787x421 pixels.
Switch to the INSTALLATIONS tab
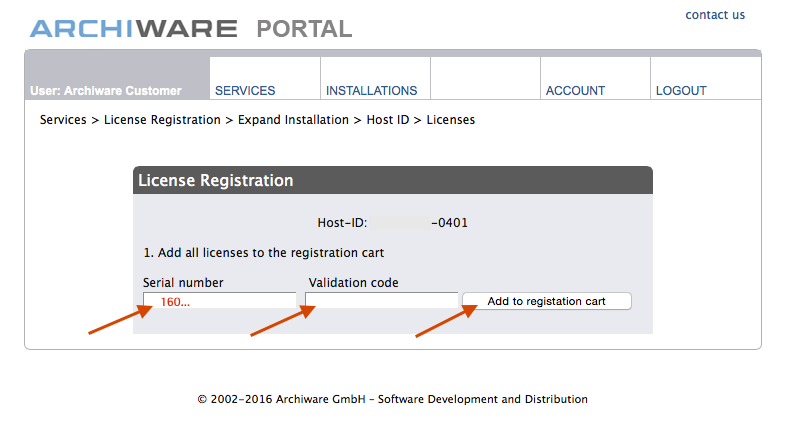coord(371,91)
